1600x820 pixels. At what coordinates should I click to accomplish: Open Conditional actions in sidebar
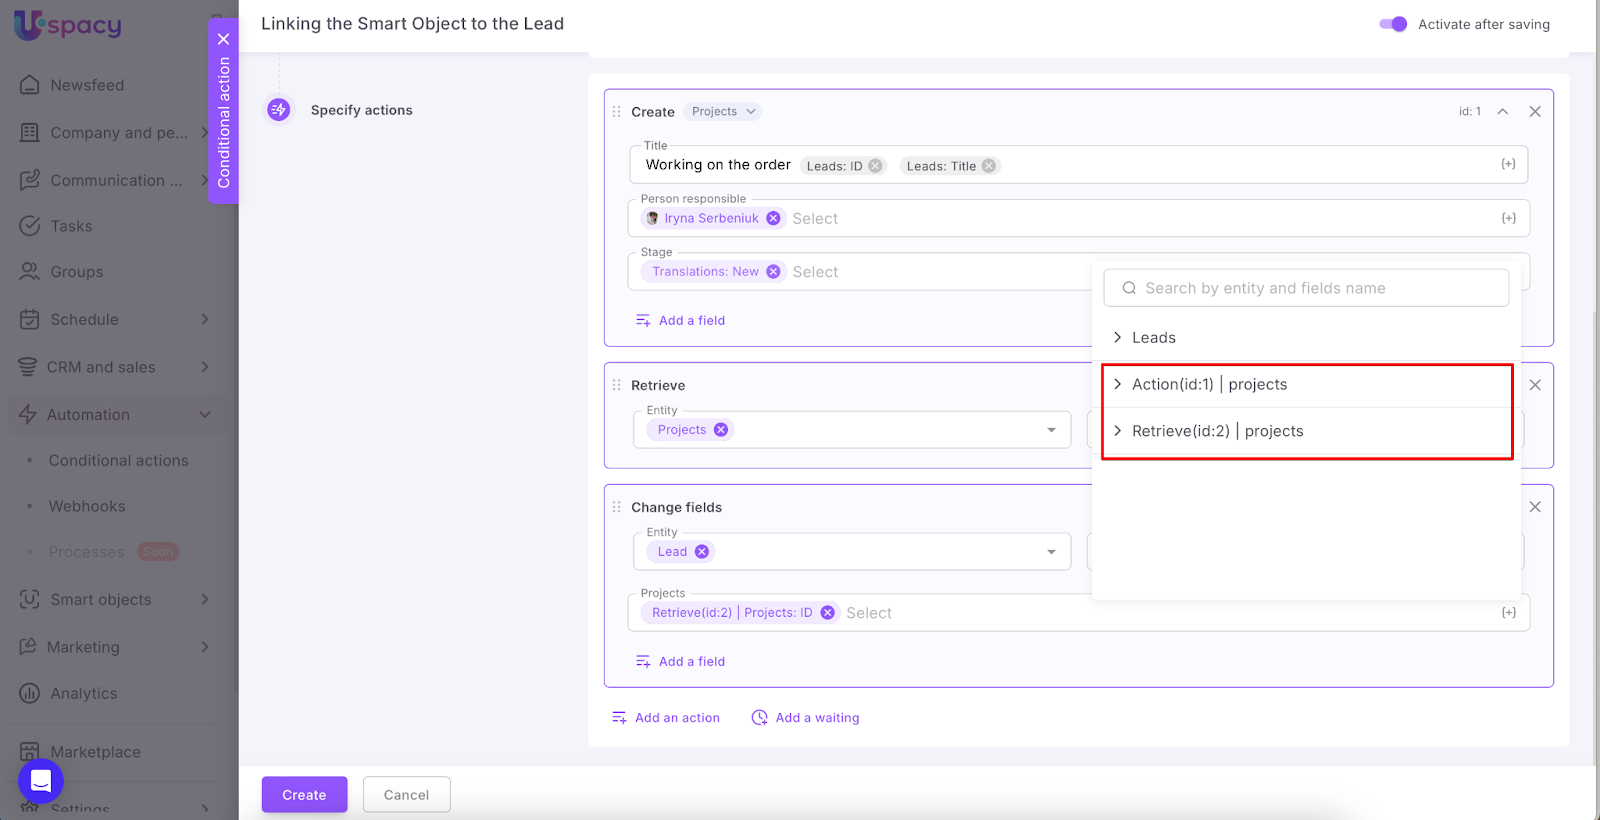pyautogui.click(x=118, y=461)
